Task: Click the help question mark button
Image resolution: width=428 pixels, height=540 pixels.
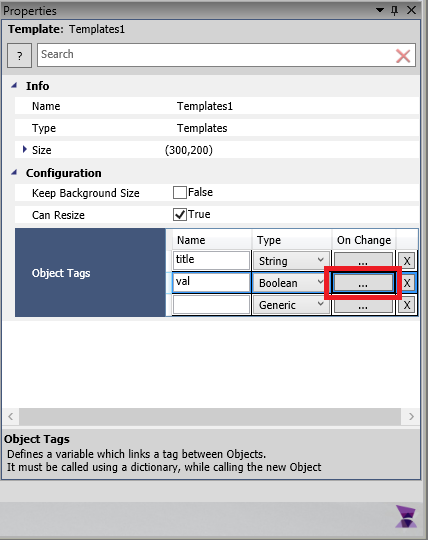Action: pyautogui.click(x=19, y=55)
